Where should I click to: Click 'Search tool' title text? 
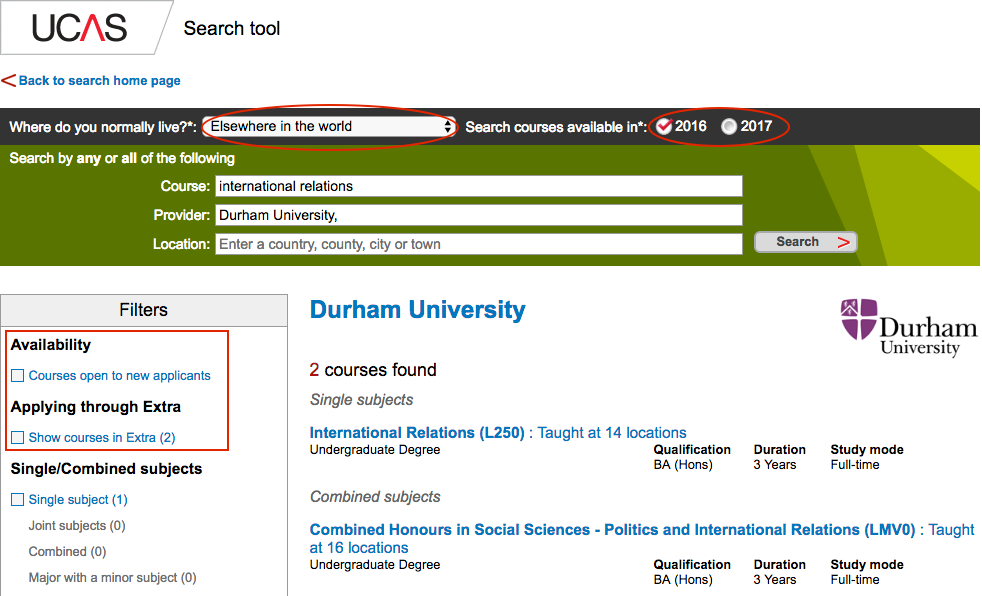pyautogui.click(x=232, y=28)
